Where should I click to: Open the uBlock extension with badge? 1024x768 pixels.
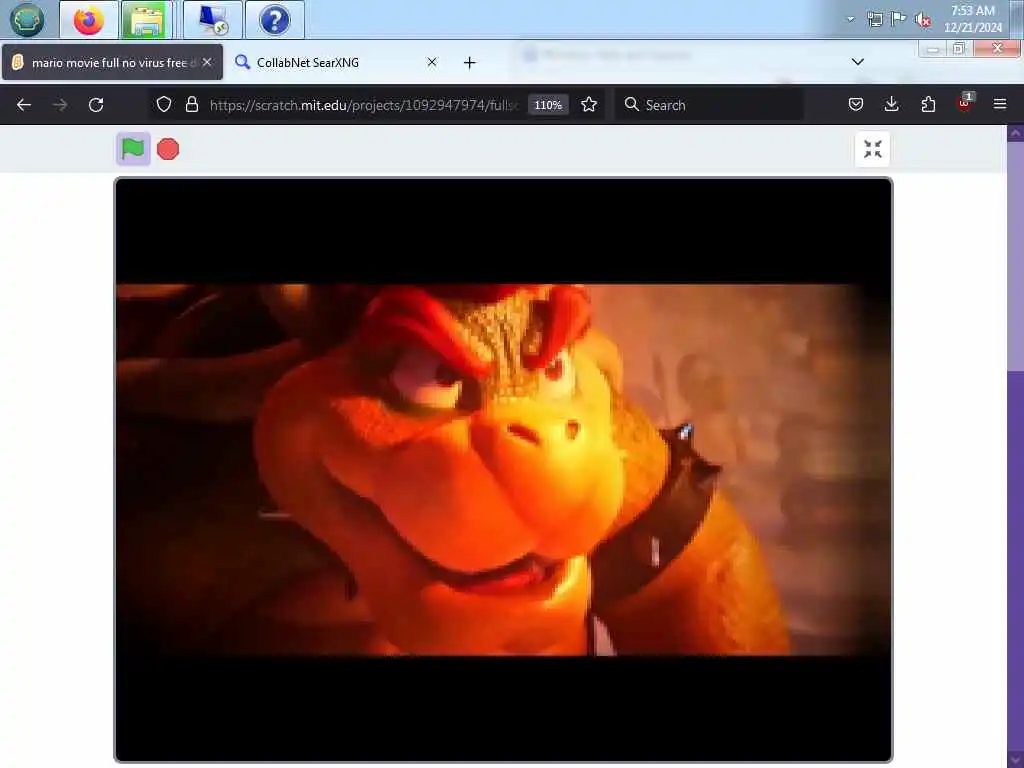click(965, 103)
